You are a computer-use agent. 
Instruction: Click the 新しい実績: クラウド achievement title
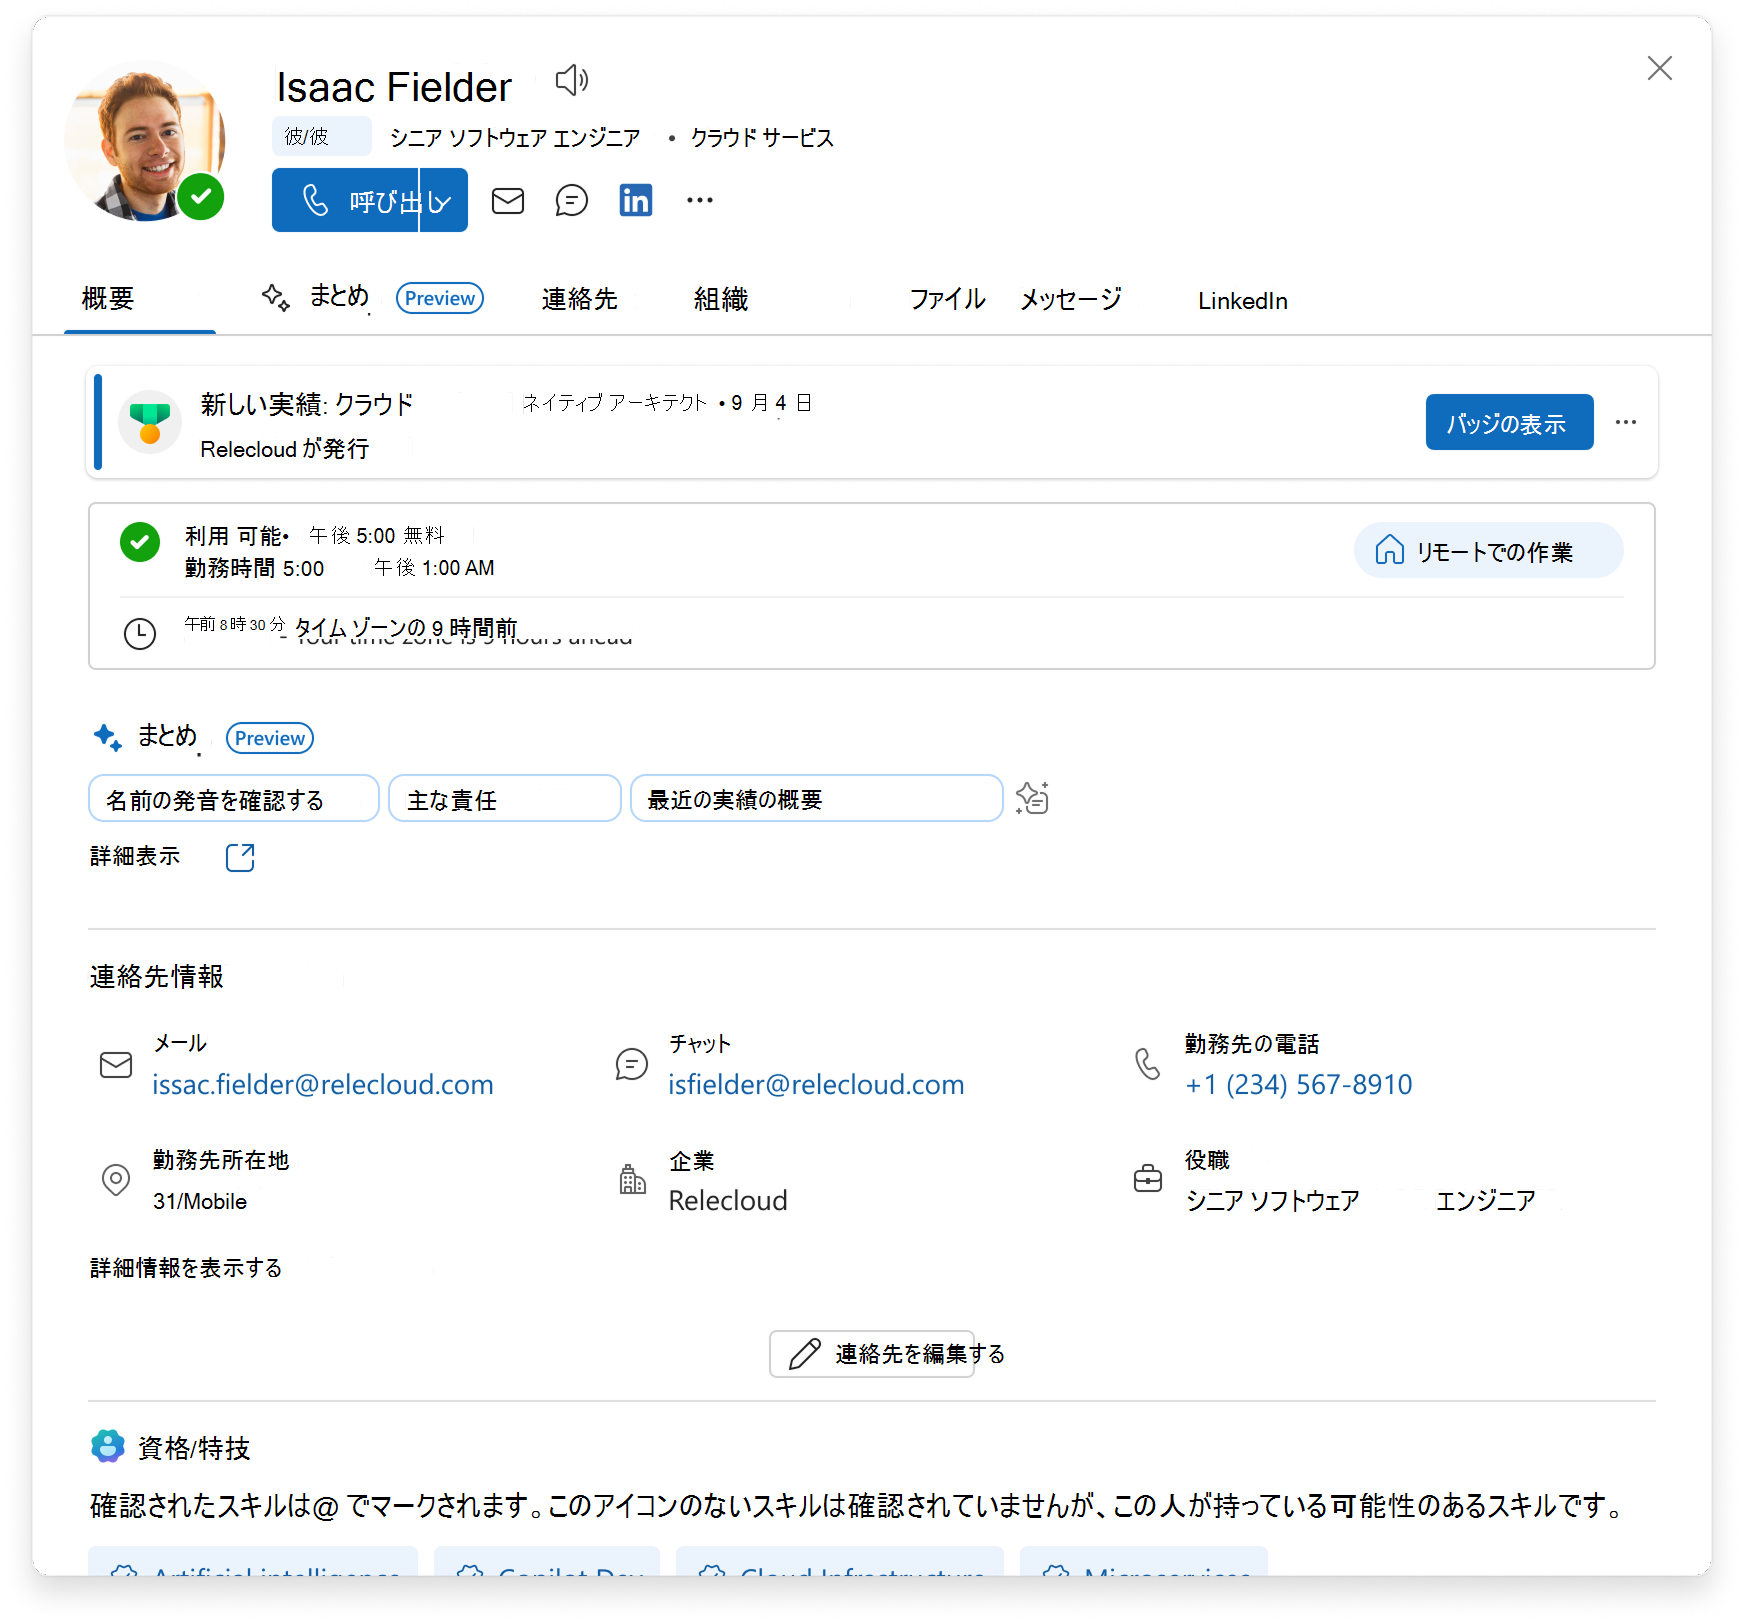pyautogui.click(x=307, y=404)
